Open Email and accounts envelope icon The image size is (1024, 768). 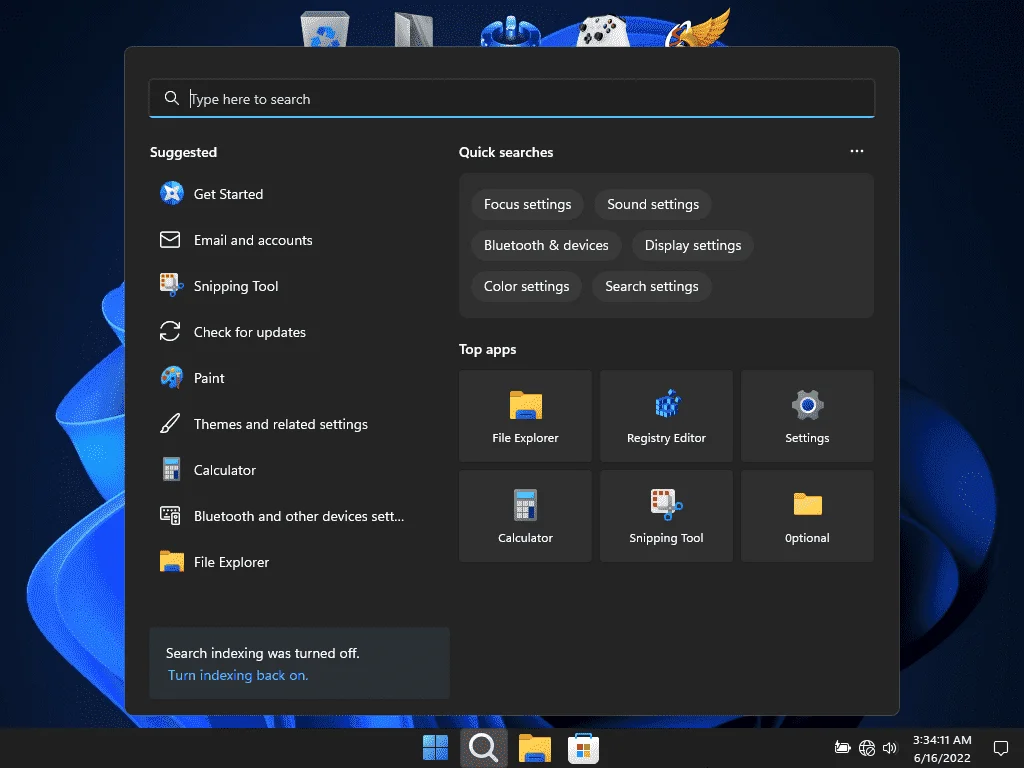pos(170,240)
